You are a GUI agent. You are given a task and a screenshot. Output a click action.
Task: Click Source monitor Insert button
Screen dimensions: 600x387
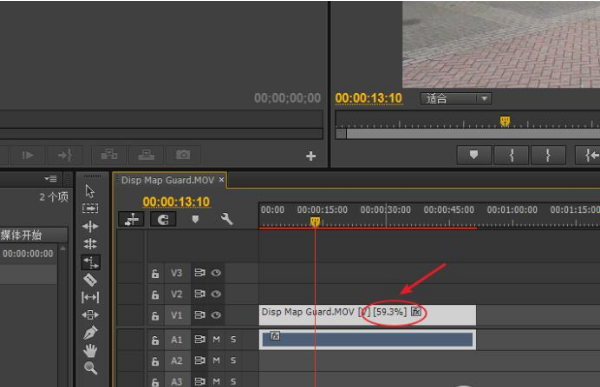pyautogui.click(x=109, y=155)
